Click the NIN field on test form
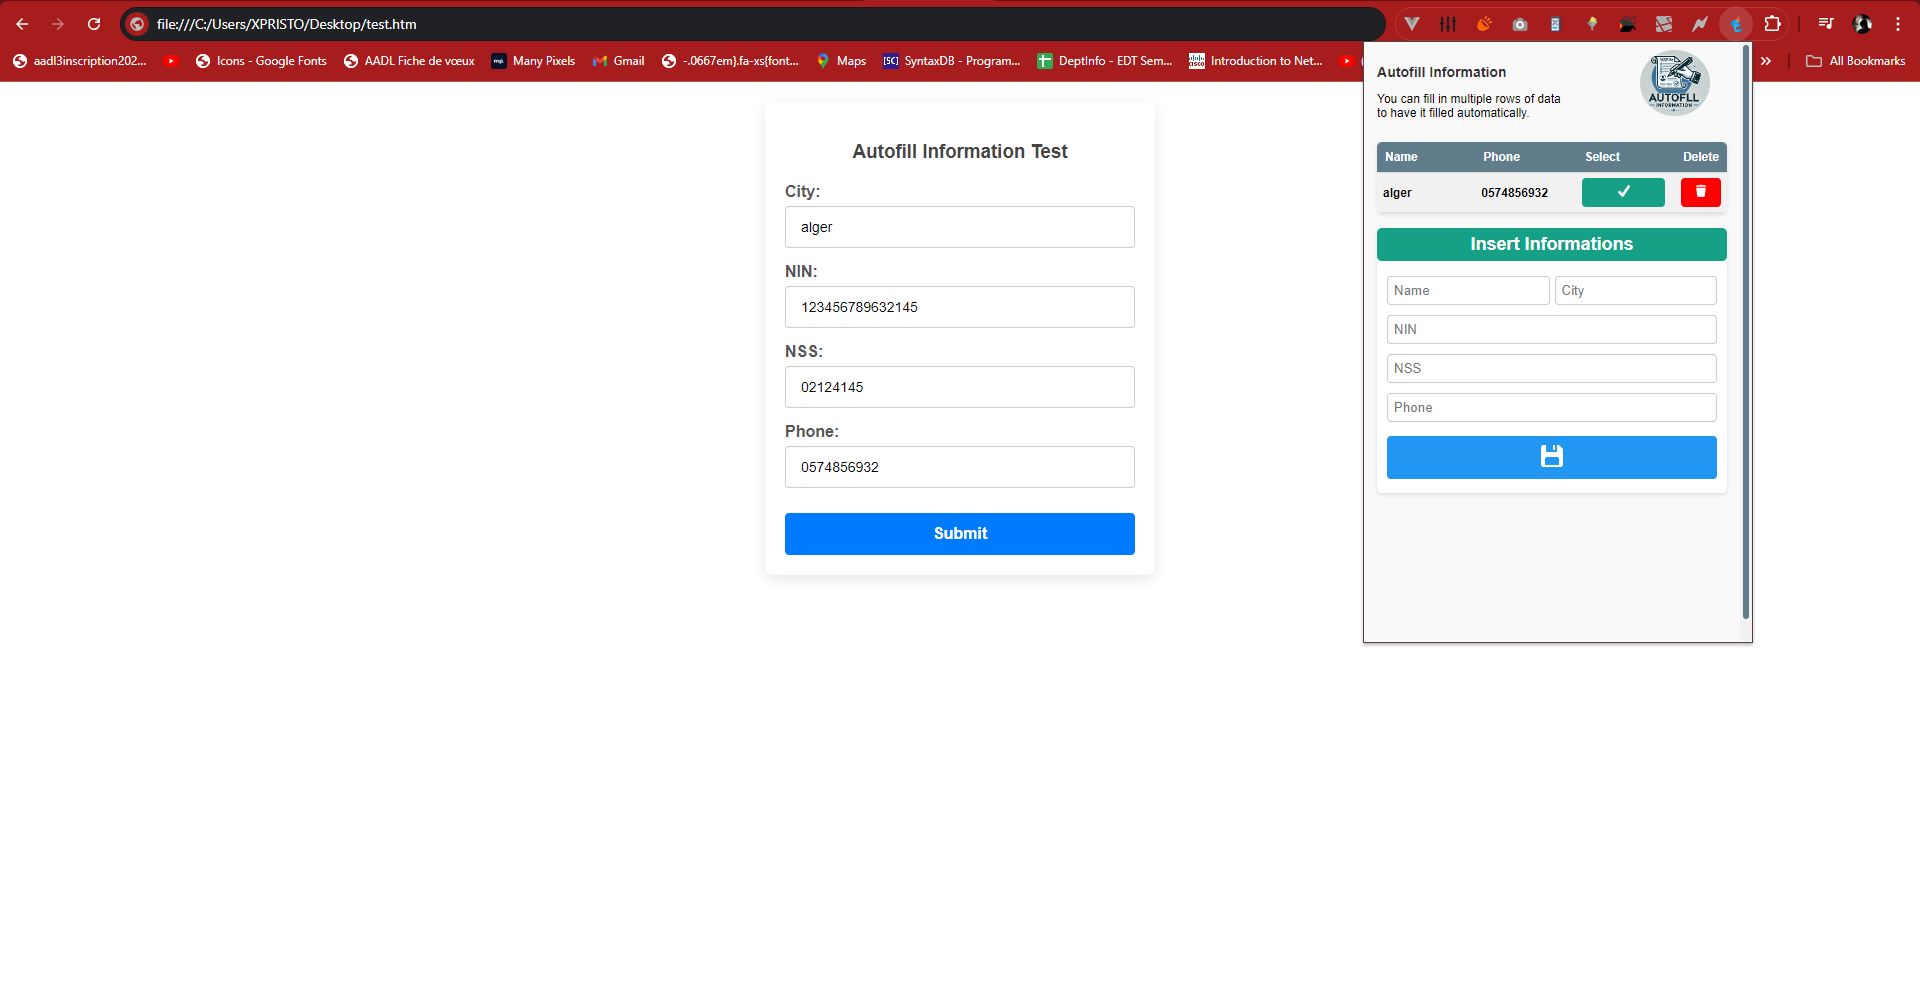 [960, 307]
